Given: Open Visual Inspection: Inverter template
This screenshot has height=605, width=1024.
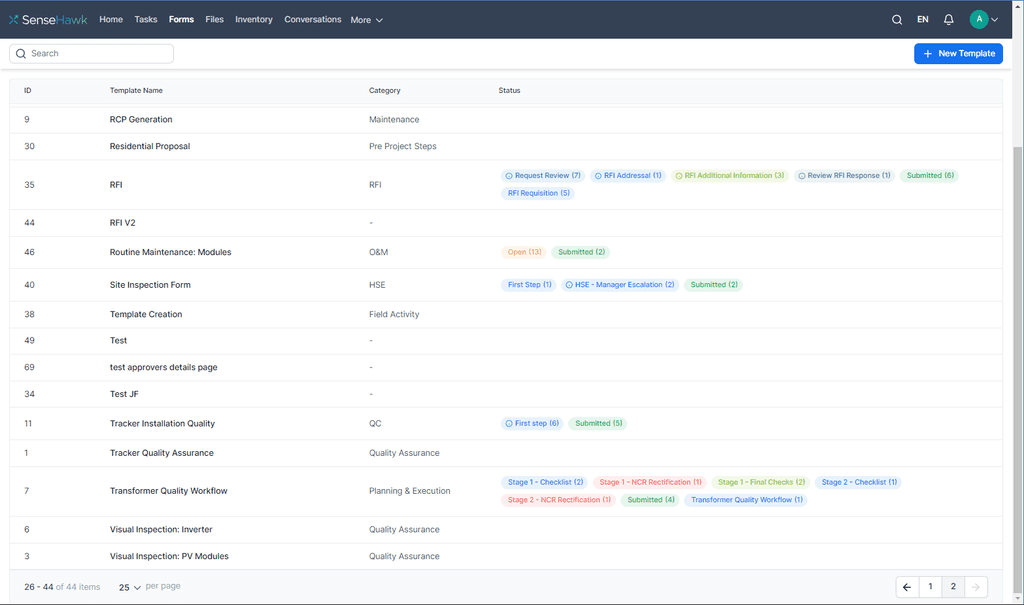Looking at the screenshot, I should pyautogui.click(x=161, y=529).
